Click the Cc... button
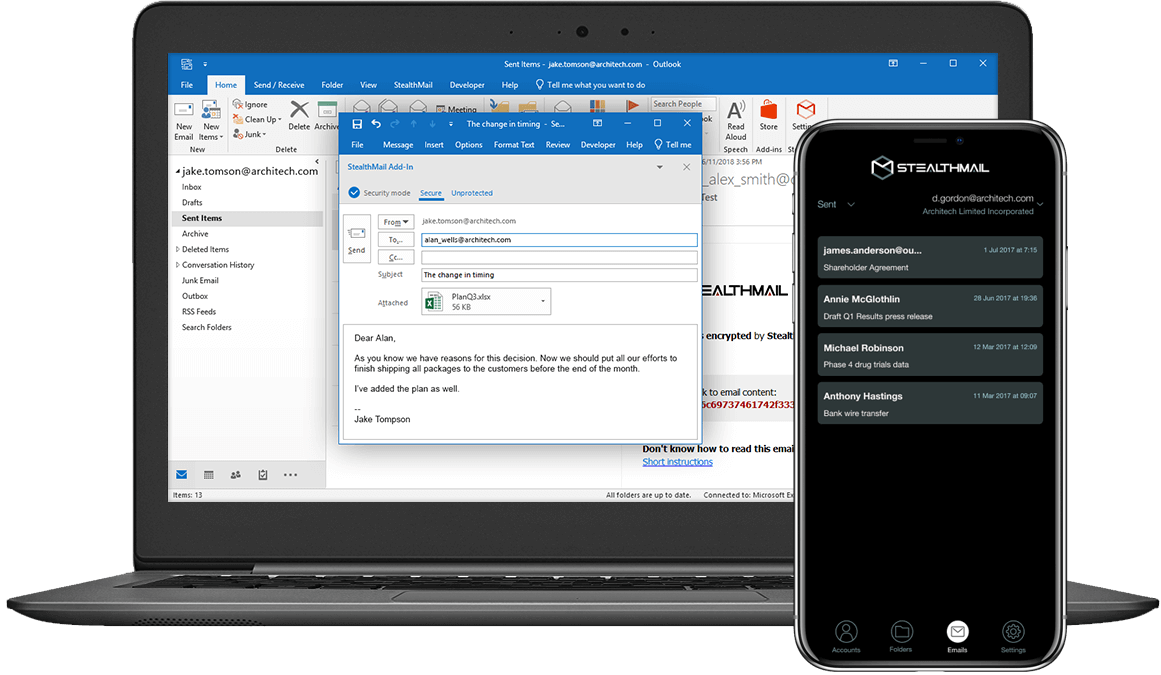 point(395,258)
